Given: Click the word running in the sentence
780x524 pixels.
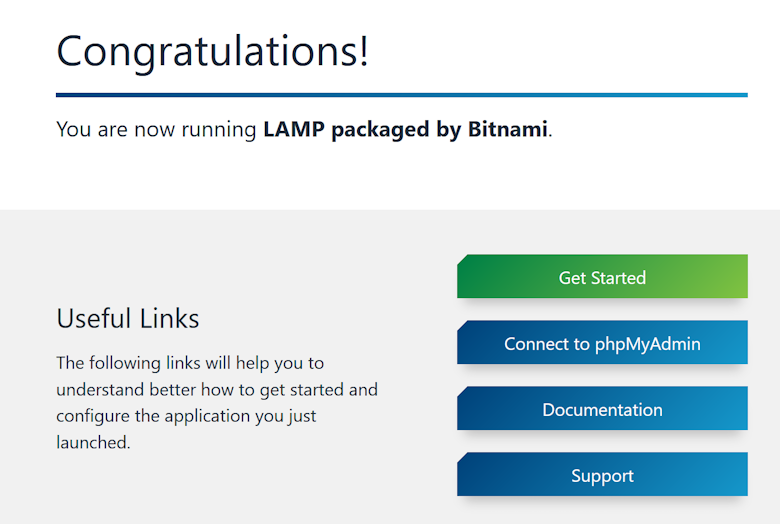Looking at the screenshot, I should pyautogui.click(x=219, y=130).
